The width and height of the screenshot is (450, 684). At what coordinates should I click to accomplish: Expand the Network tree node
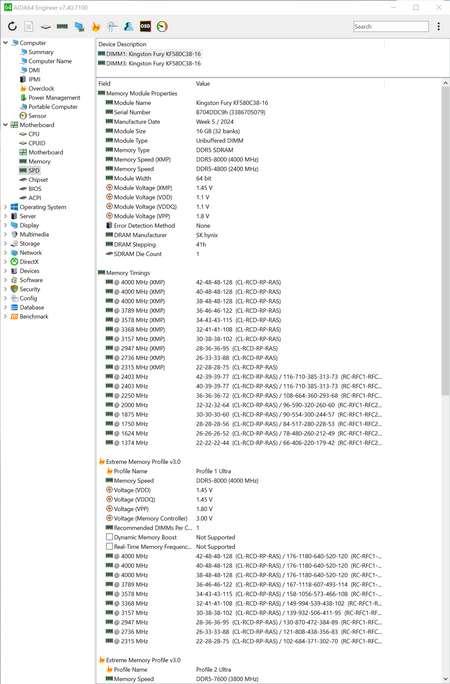6,253
